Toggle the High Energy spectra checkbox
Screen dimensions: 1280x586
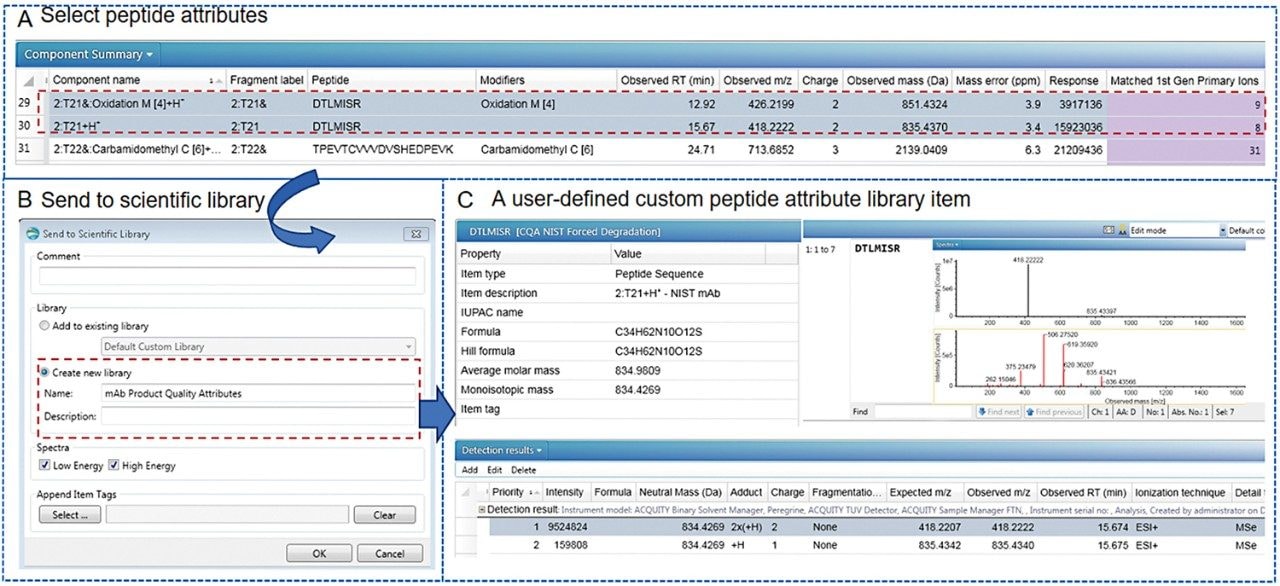[x=115, y=464]
